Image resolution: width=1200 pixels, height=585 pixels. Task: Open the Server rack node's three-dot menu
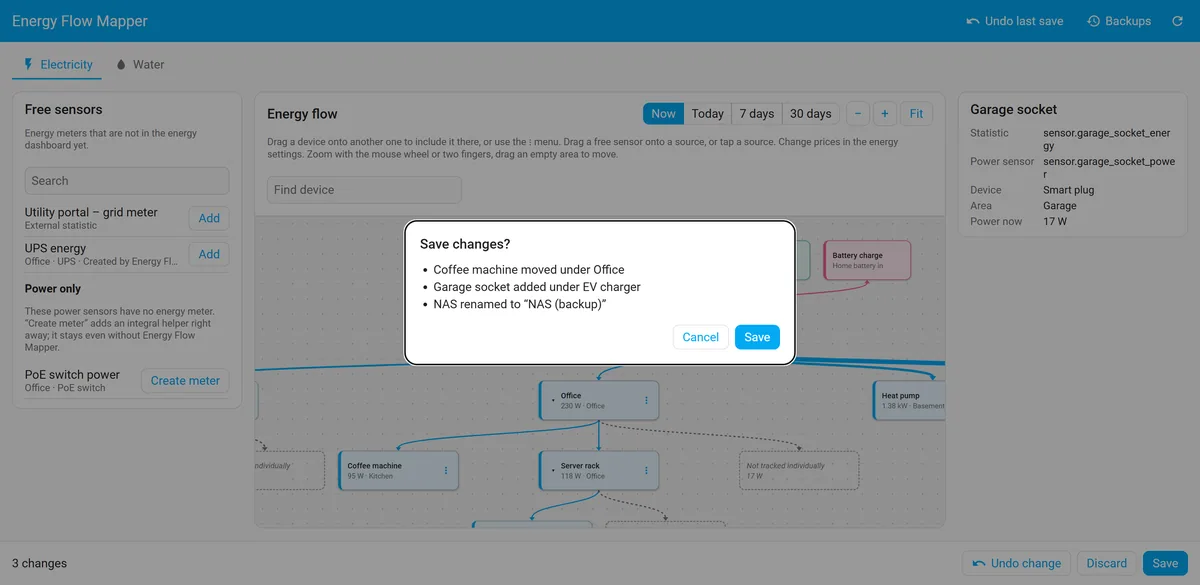646,470
